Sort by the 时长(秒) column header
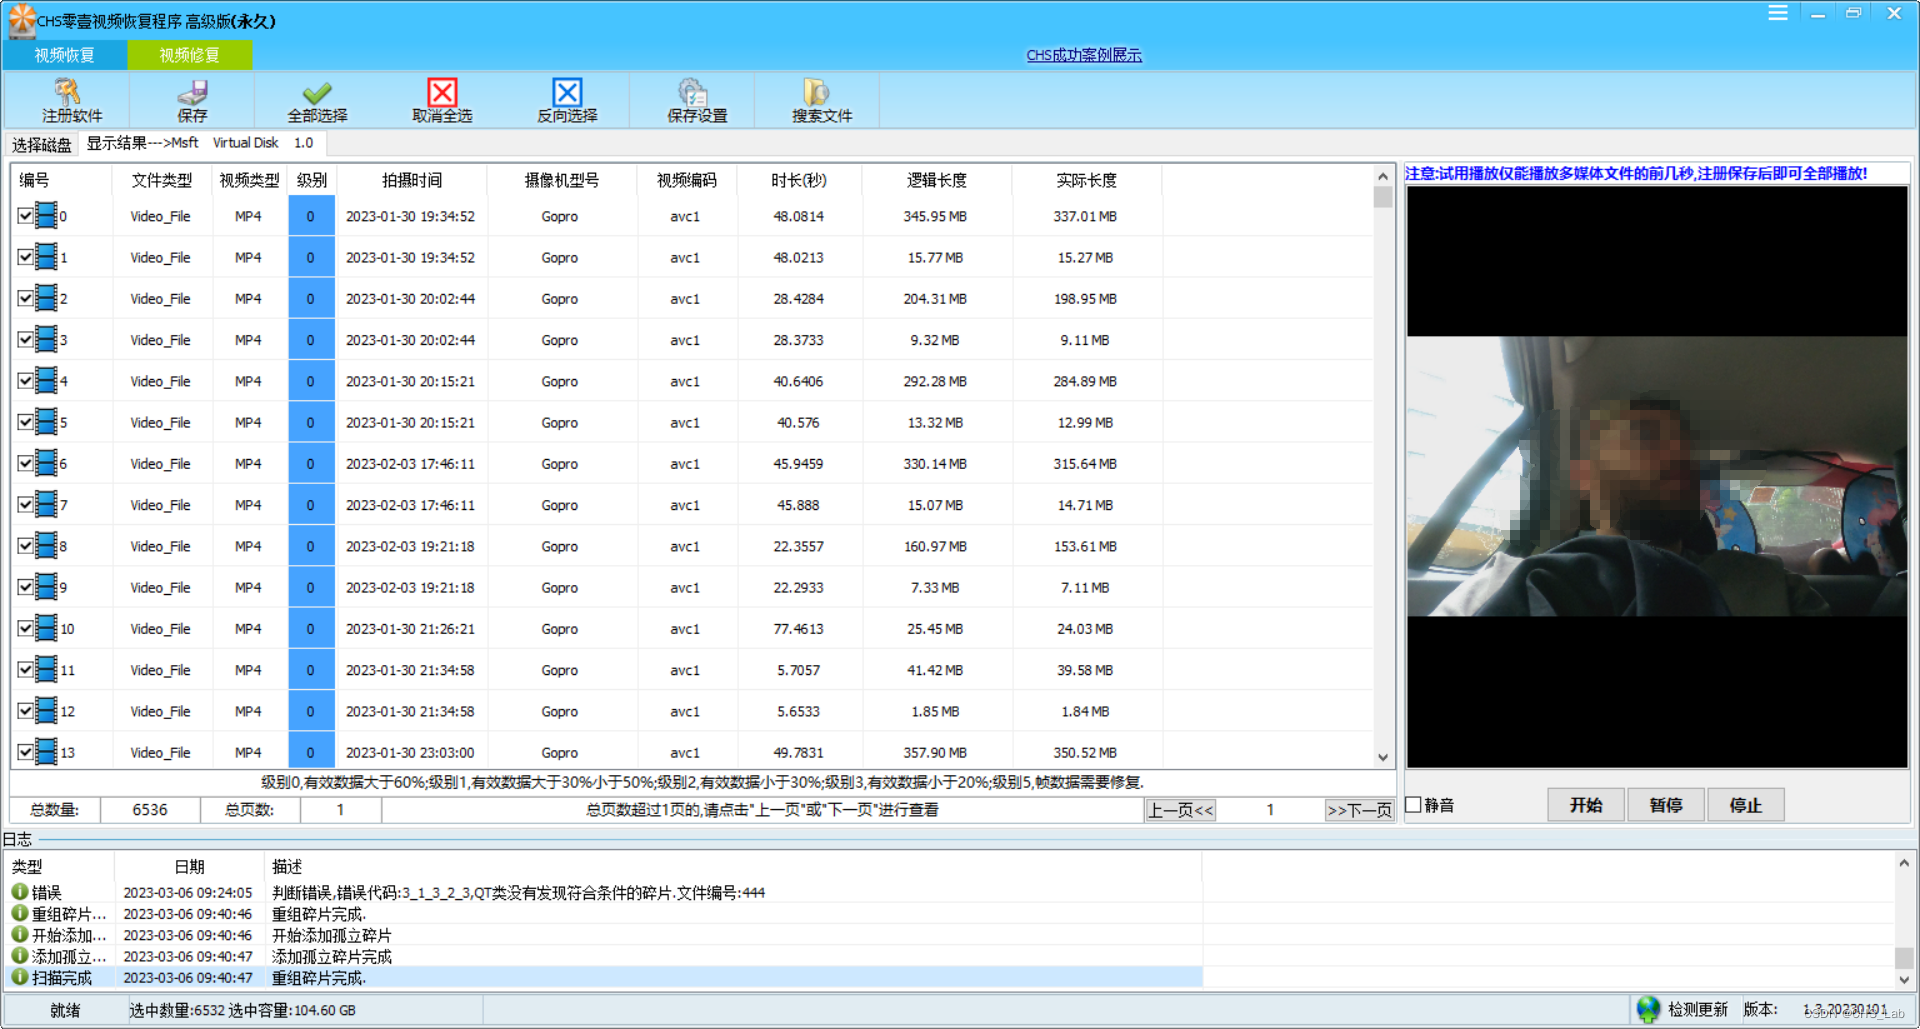Screen dimensions: 1920x1029 [x=798, y=180]
